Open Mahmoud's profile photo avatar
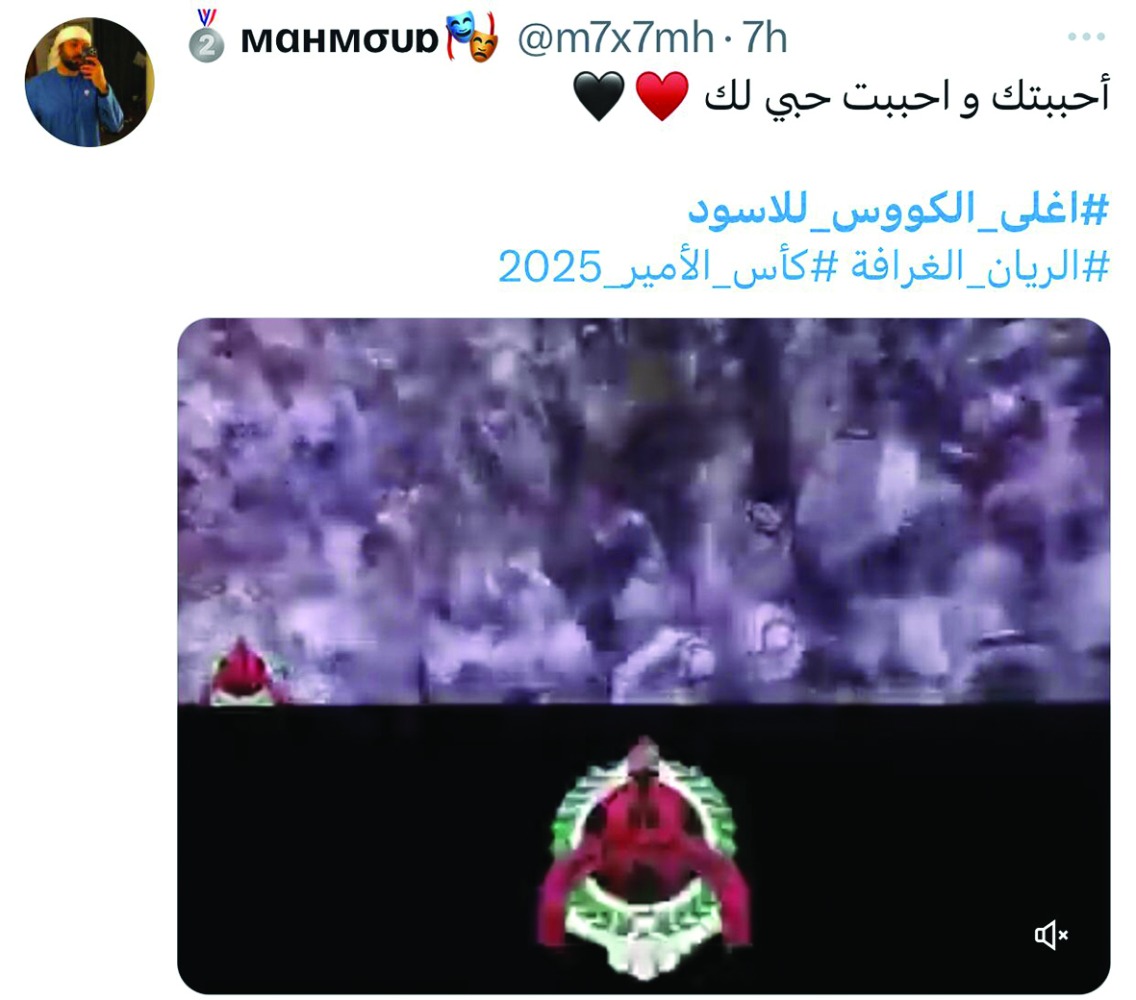The image size is (1136, 1000). click(x=89, y=82)
